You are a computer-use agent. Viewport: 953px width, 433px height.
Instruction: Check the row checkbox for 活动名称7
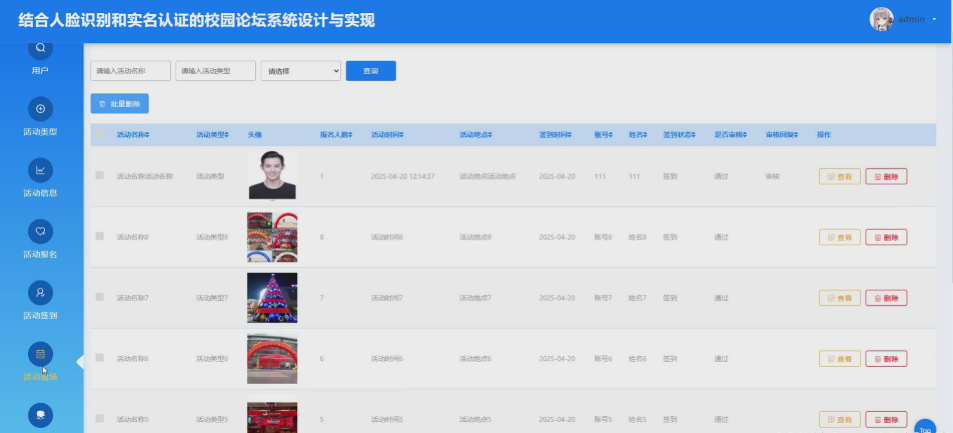coord(100,297)
